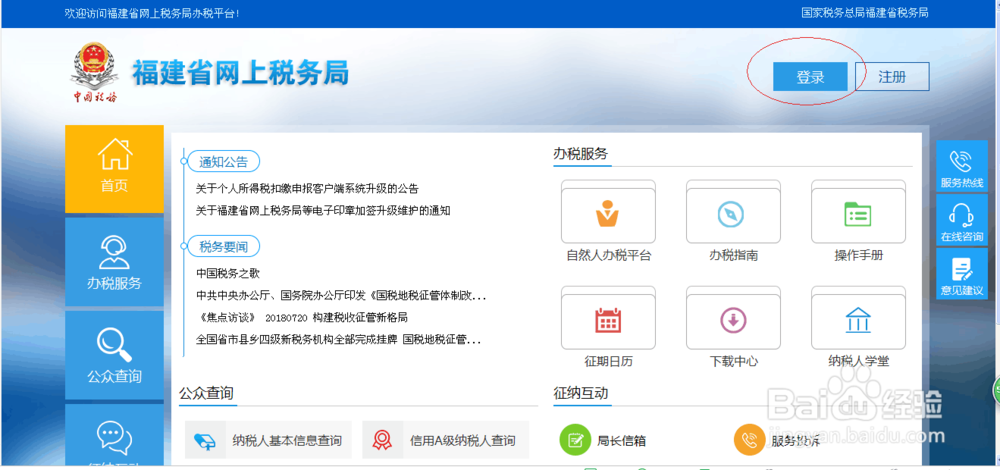
Task: Open the 首页 home tab
Action: click(114, 169)
